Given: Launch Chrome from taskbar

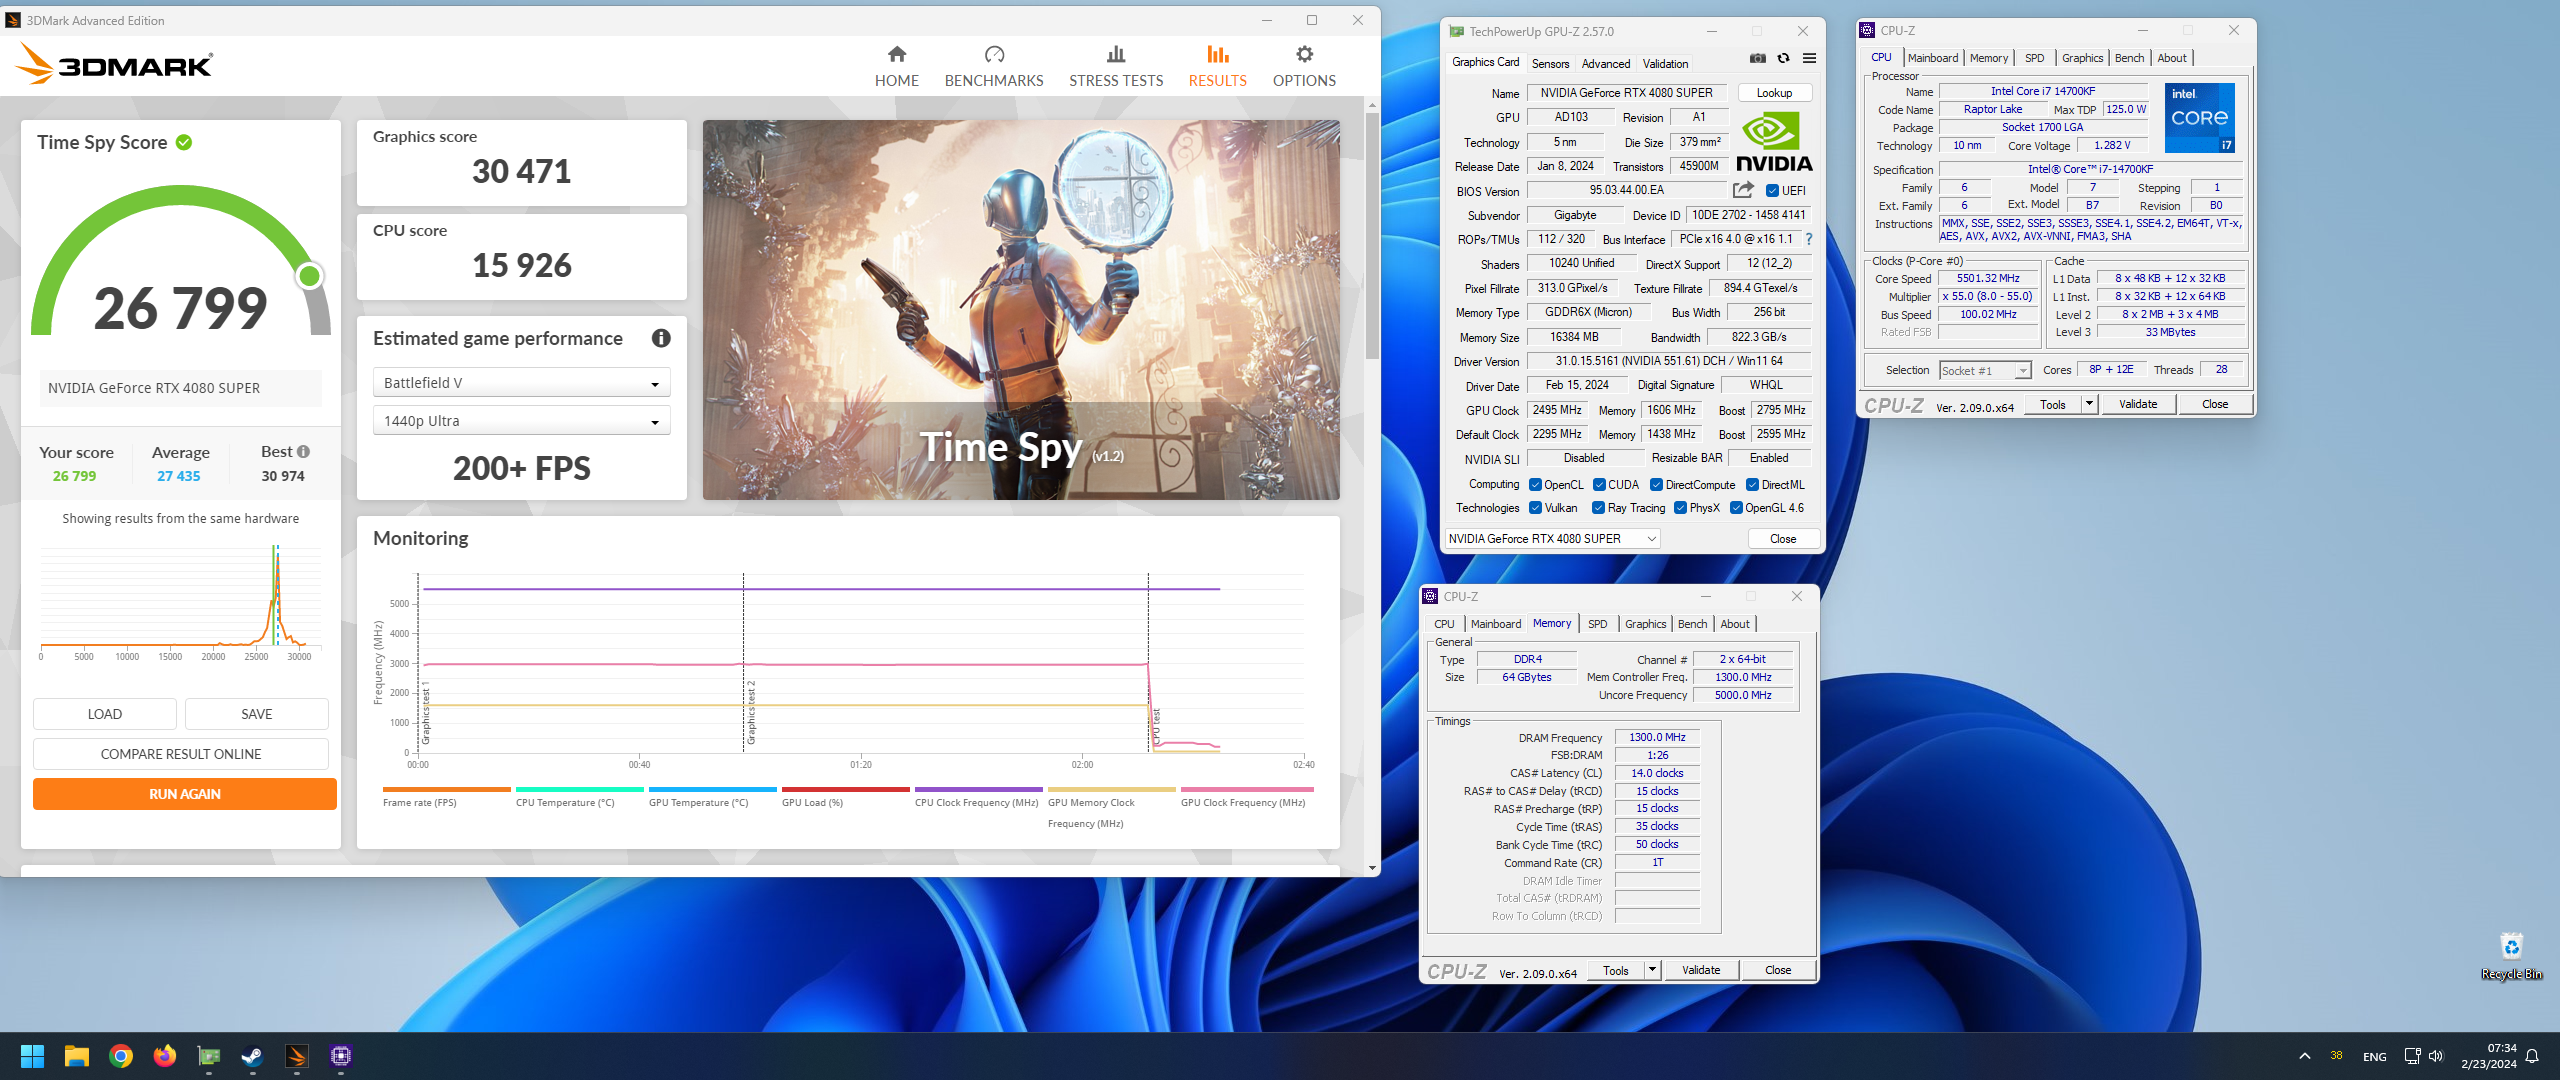Looking at the screenshot, I should click(x=121, y=1056).
